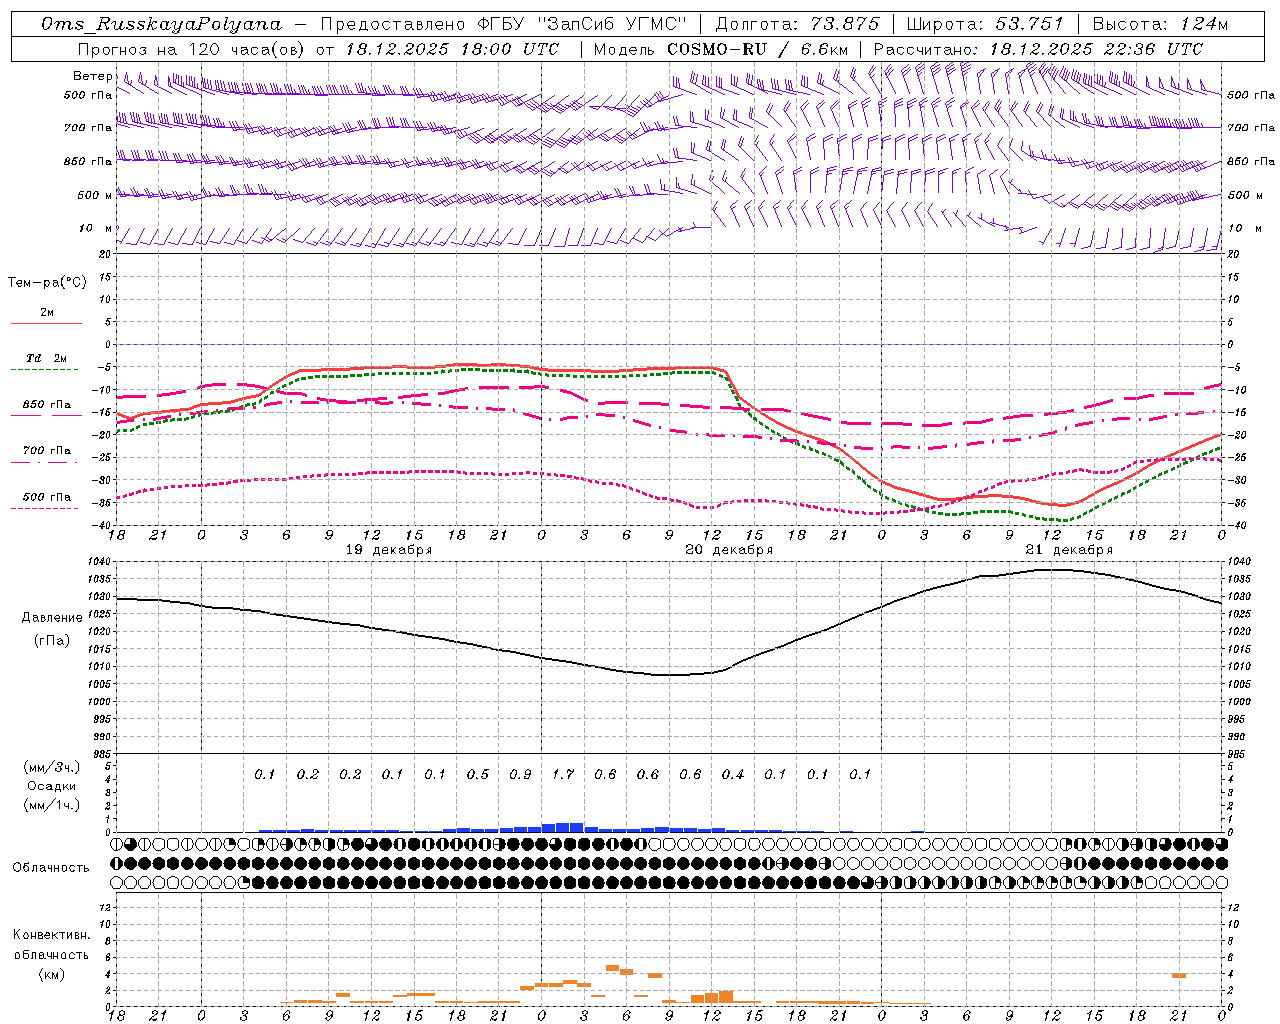
Task: Click the 0.5 precipitation amount
Action: (477, 775)
